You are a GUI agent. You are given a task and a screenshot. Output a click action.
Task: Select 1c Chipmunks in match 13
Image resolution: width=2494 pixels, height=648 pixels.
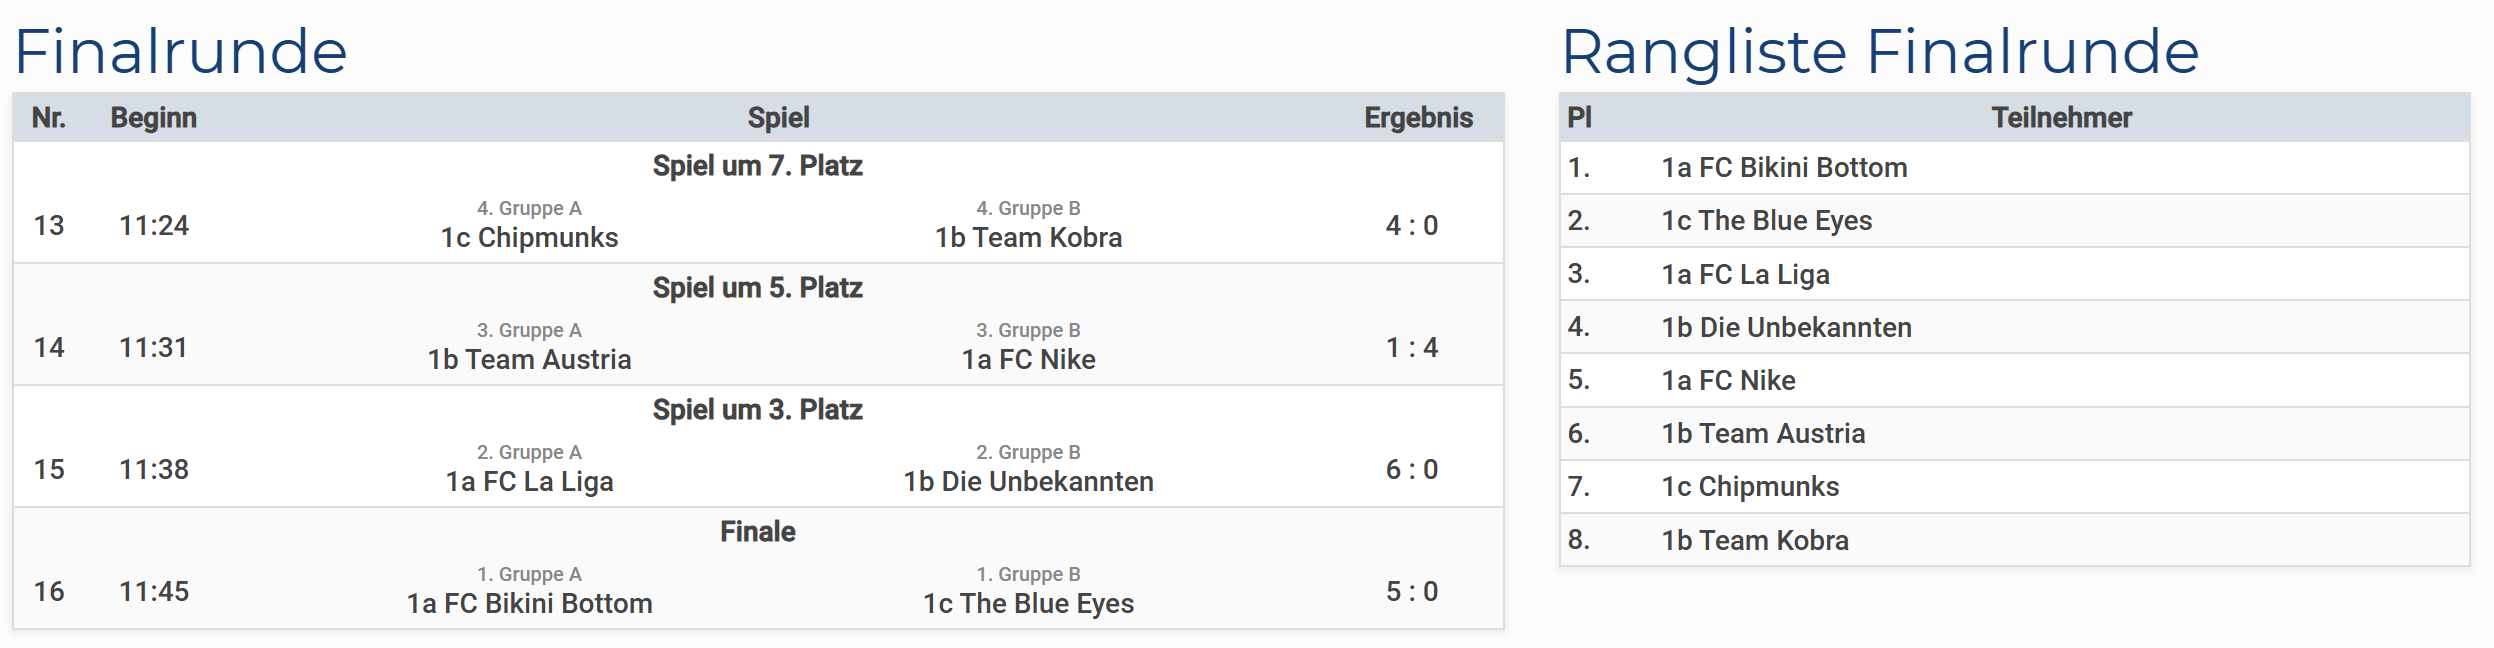[529, 238]
